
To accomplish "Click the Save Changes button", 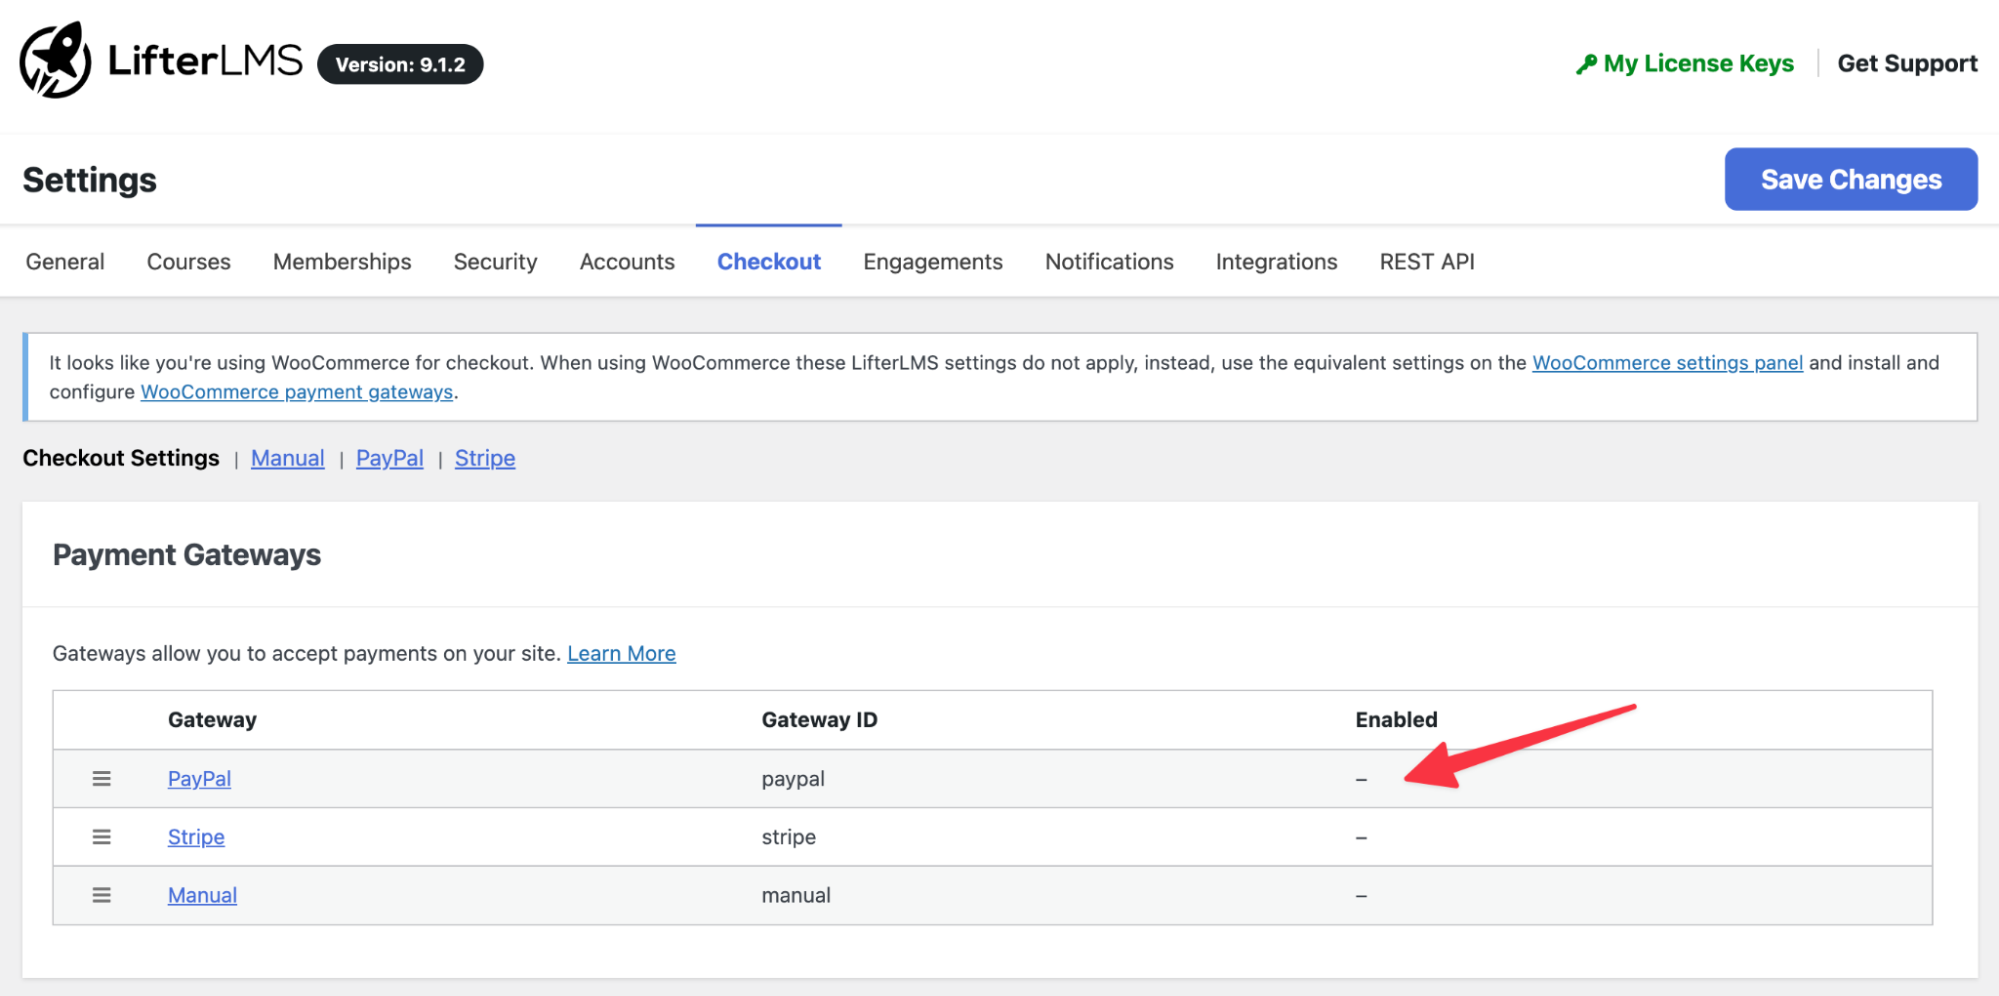I will 1850,180.
